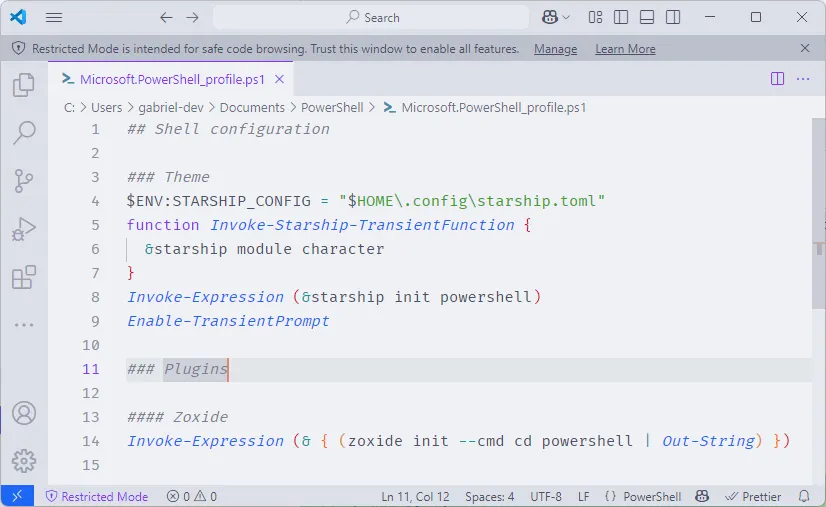Open the notifications bell
Image resolution: width=826 pixels, height=507 pixels.
[x=804, y=496]
